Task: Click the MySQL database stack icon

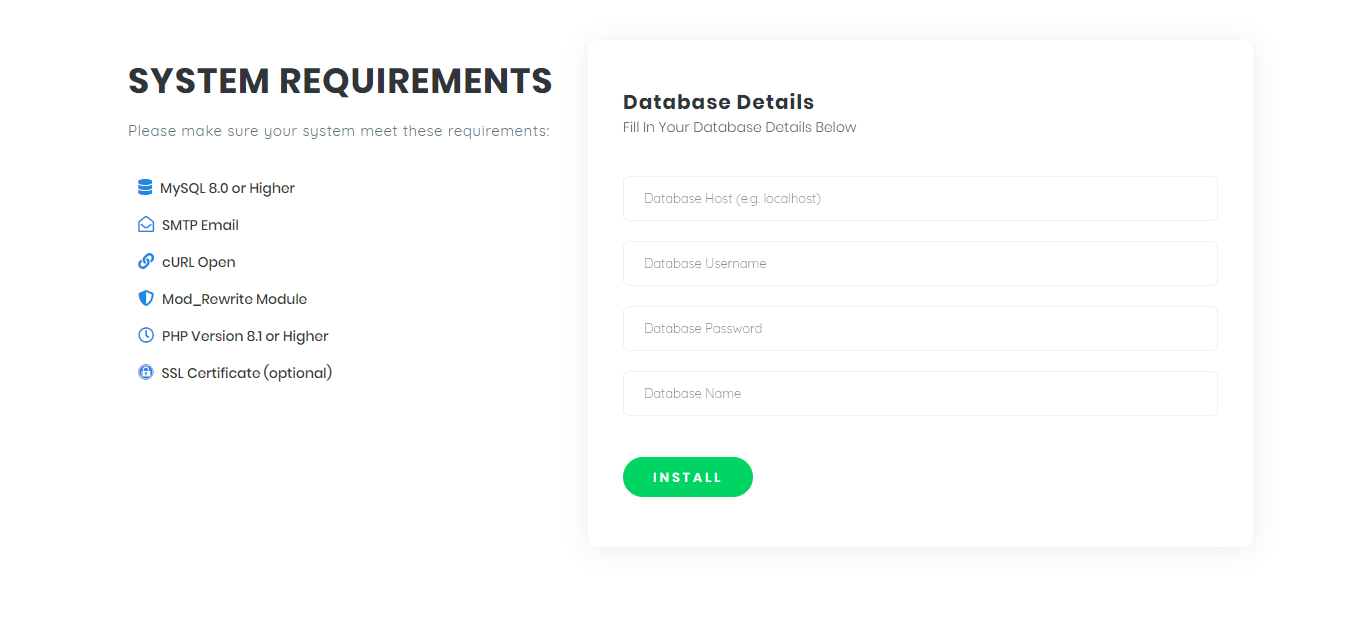Action: (145, 187)
